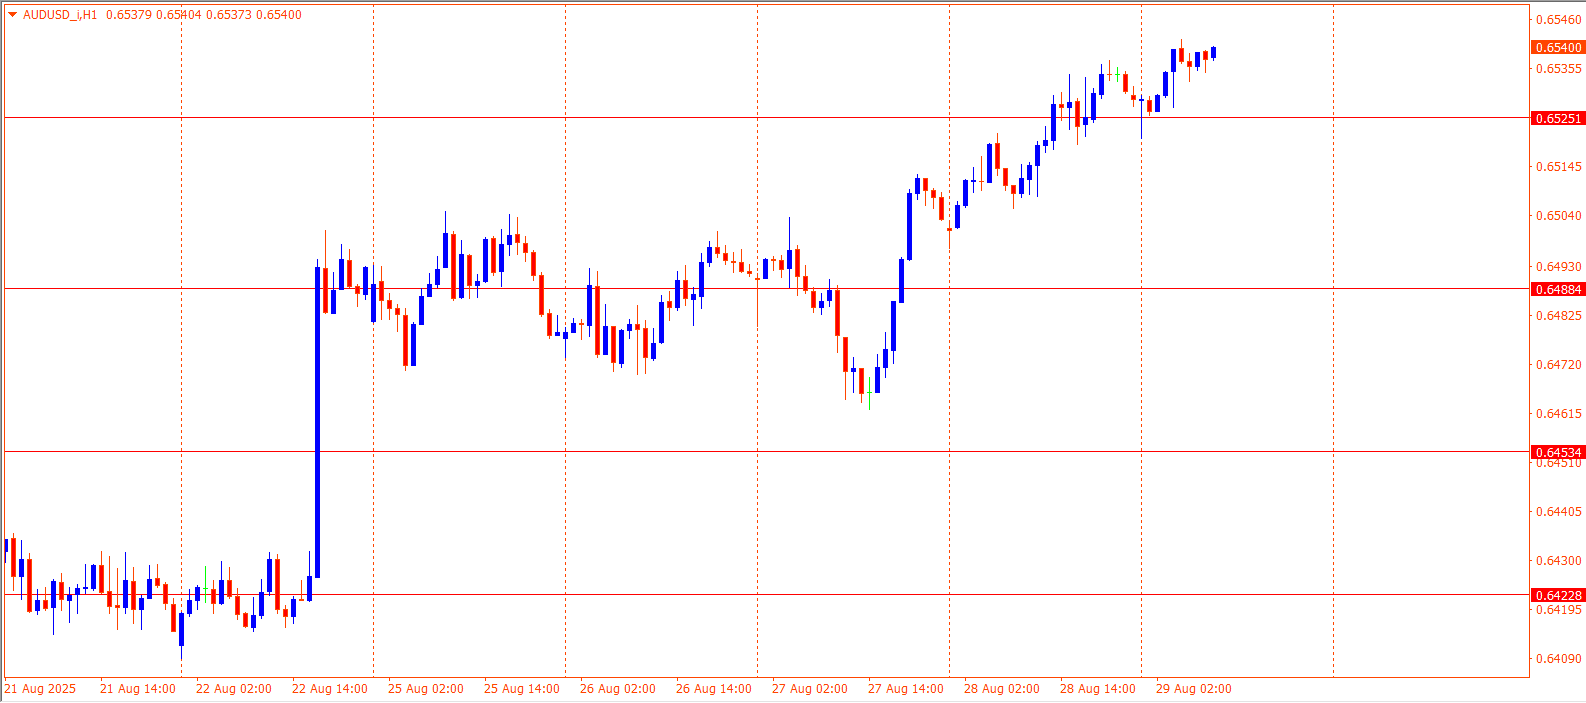The height and width of the screenshot is (703, 1586).
Task: Click price scale value 0.64615
Action: [x=1559, y=414]
